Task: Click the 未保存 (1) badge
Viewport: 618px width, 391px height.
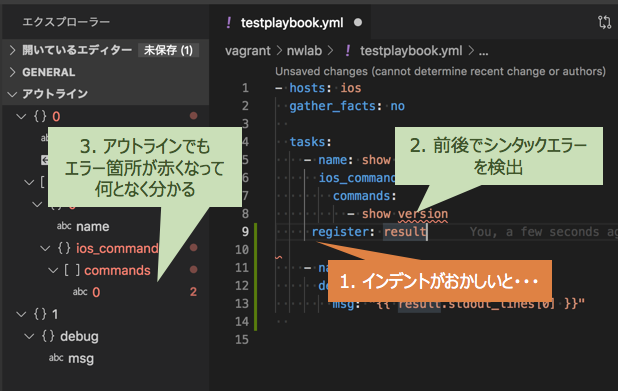Action: coord(168,50)
